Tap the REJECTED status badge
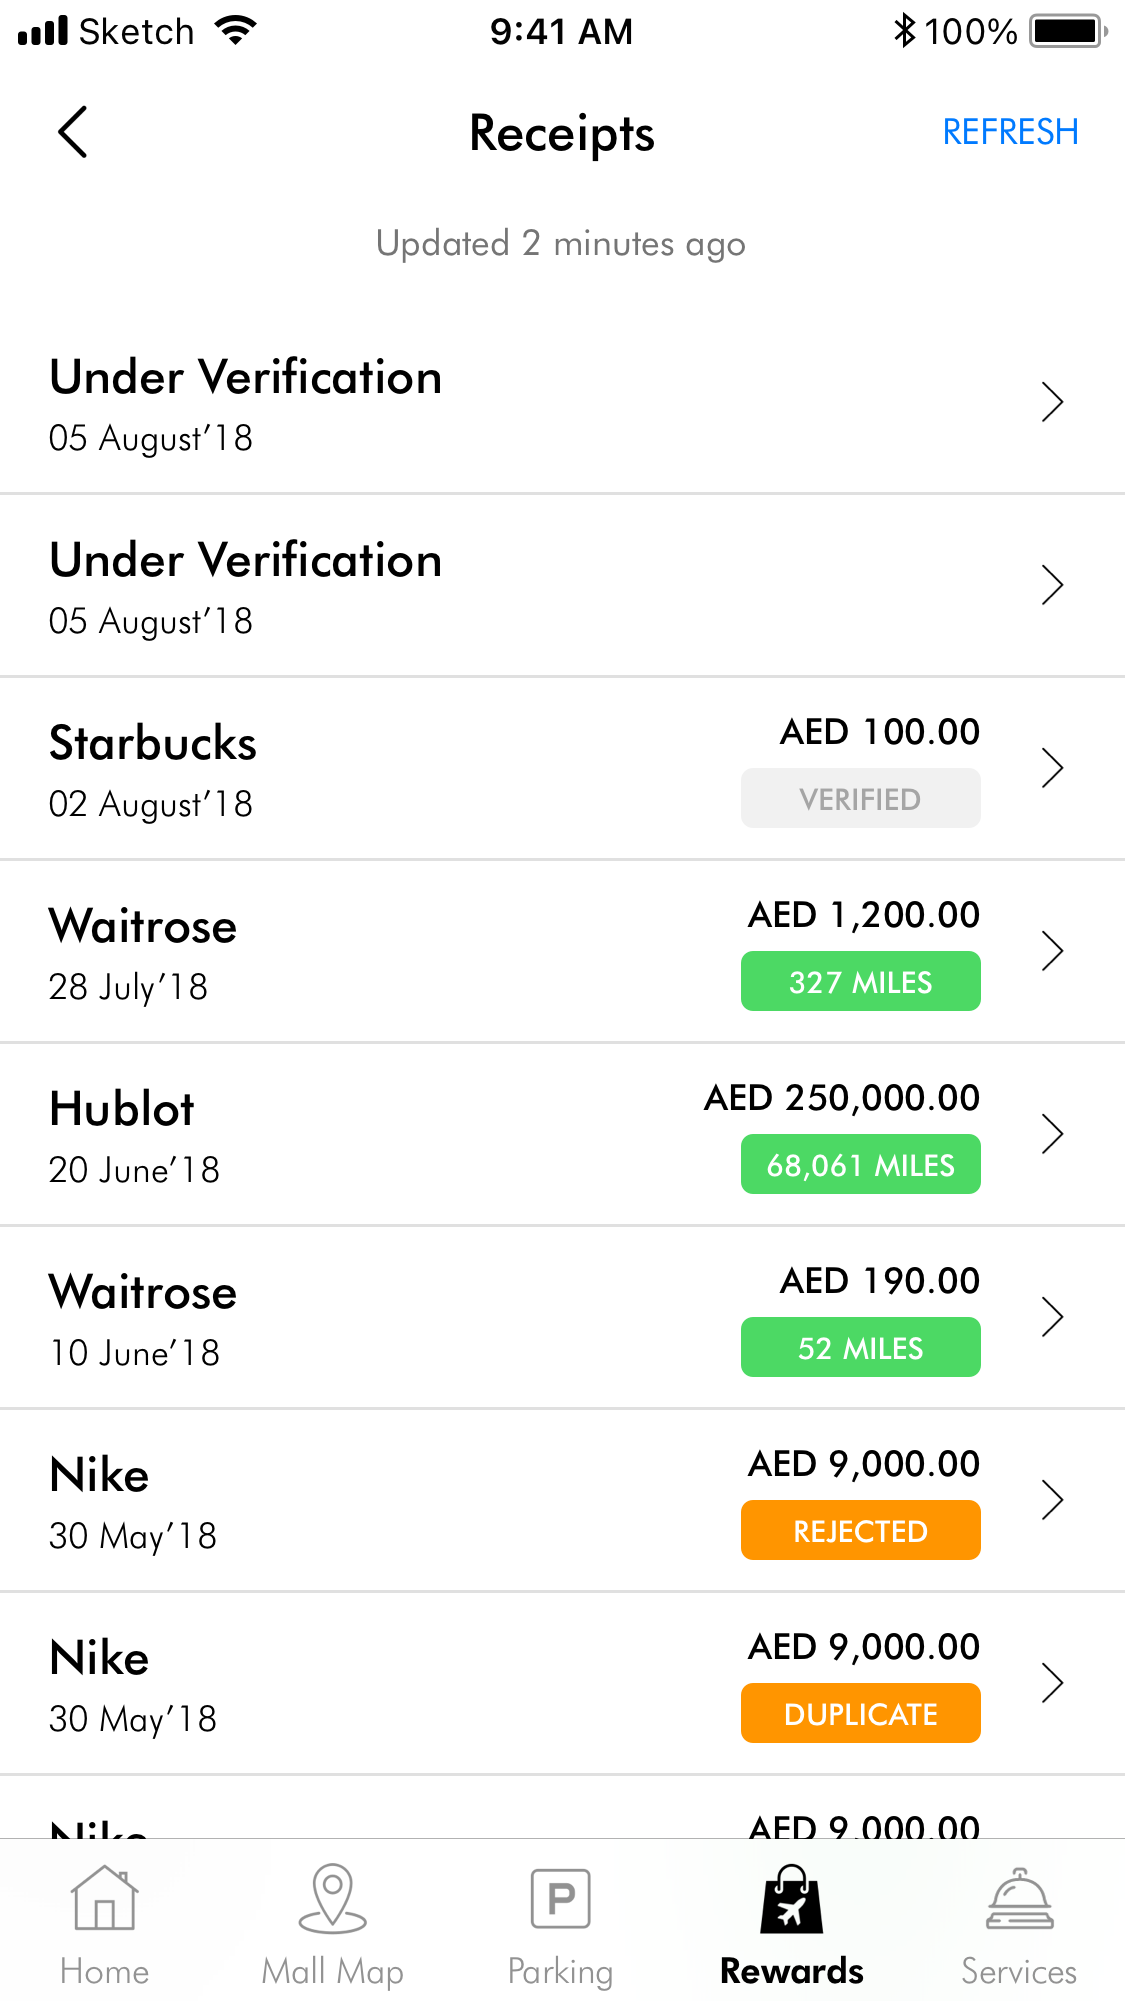 (x=860, y=1530)
